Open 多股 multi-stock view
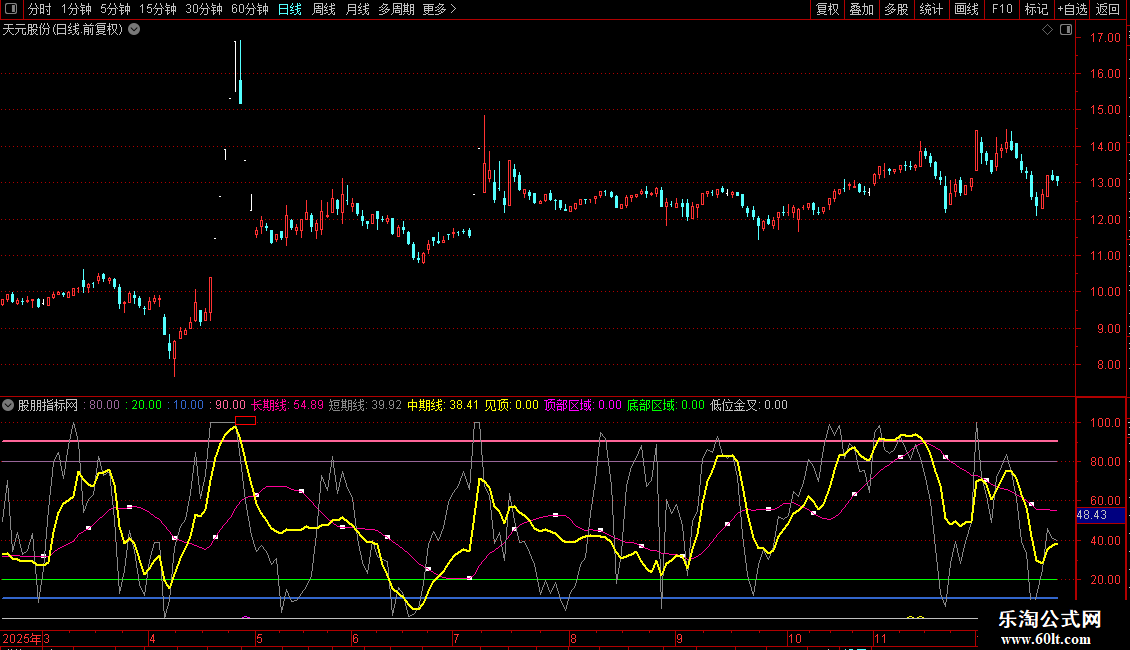This screenshot has height=650, width=1130. pos(896,10)
